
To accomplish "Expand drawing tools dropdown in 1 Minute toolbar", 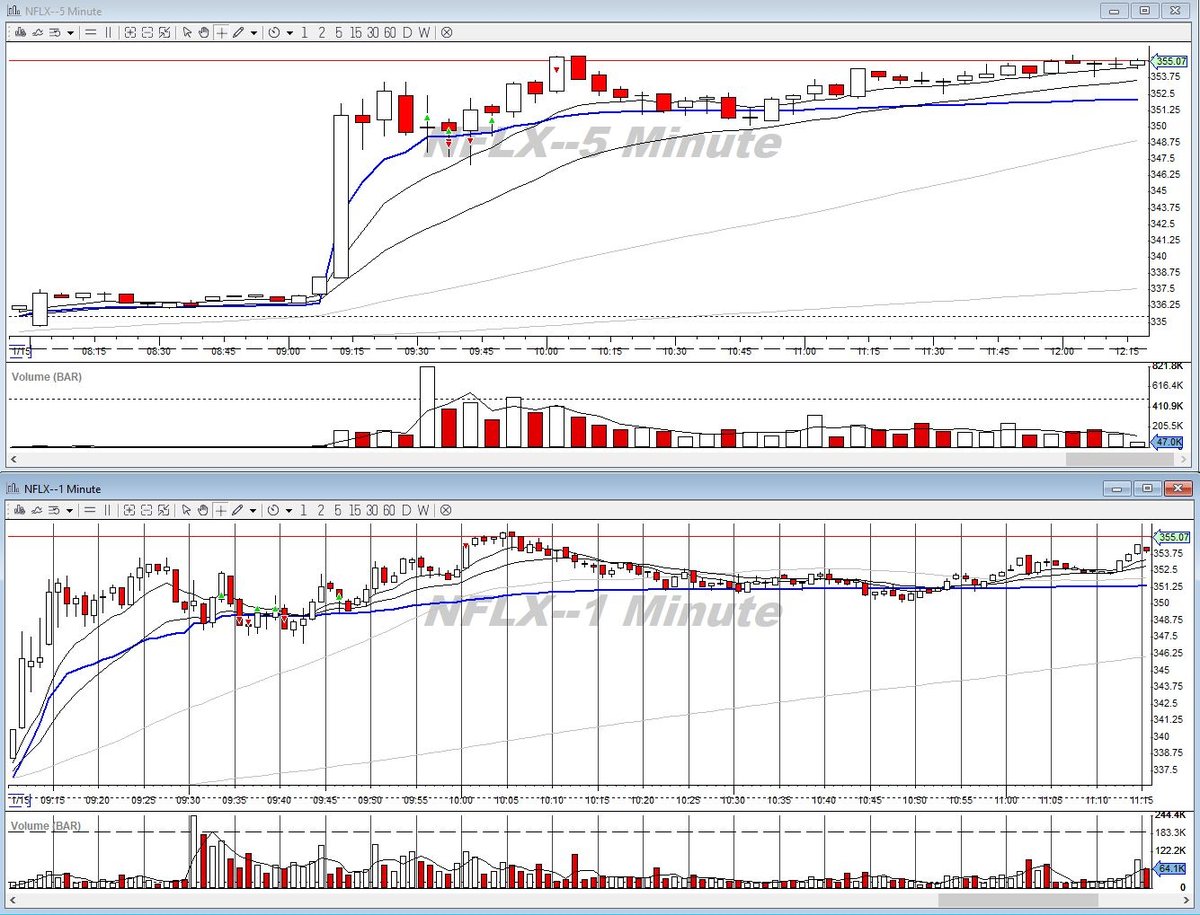I will tap(254, 510).
